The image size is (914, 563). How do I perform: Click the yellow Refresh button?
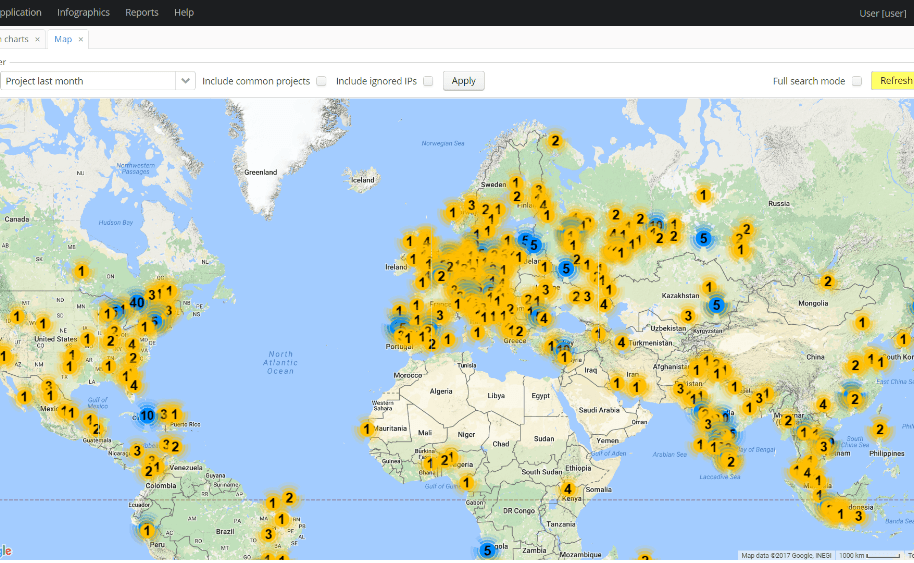(x=893, y=81)
